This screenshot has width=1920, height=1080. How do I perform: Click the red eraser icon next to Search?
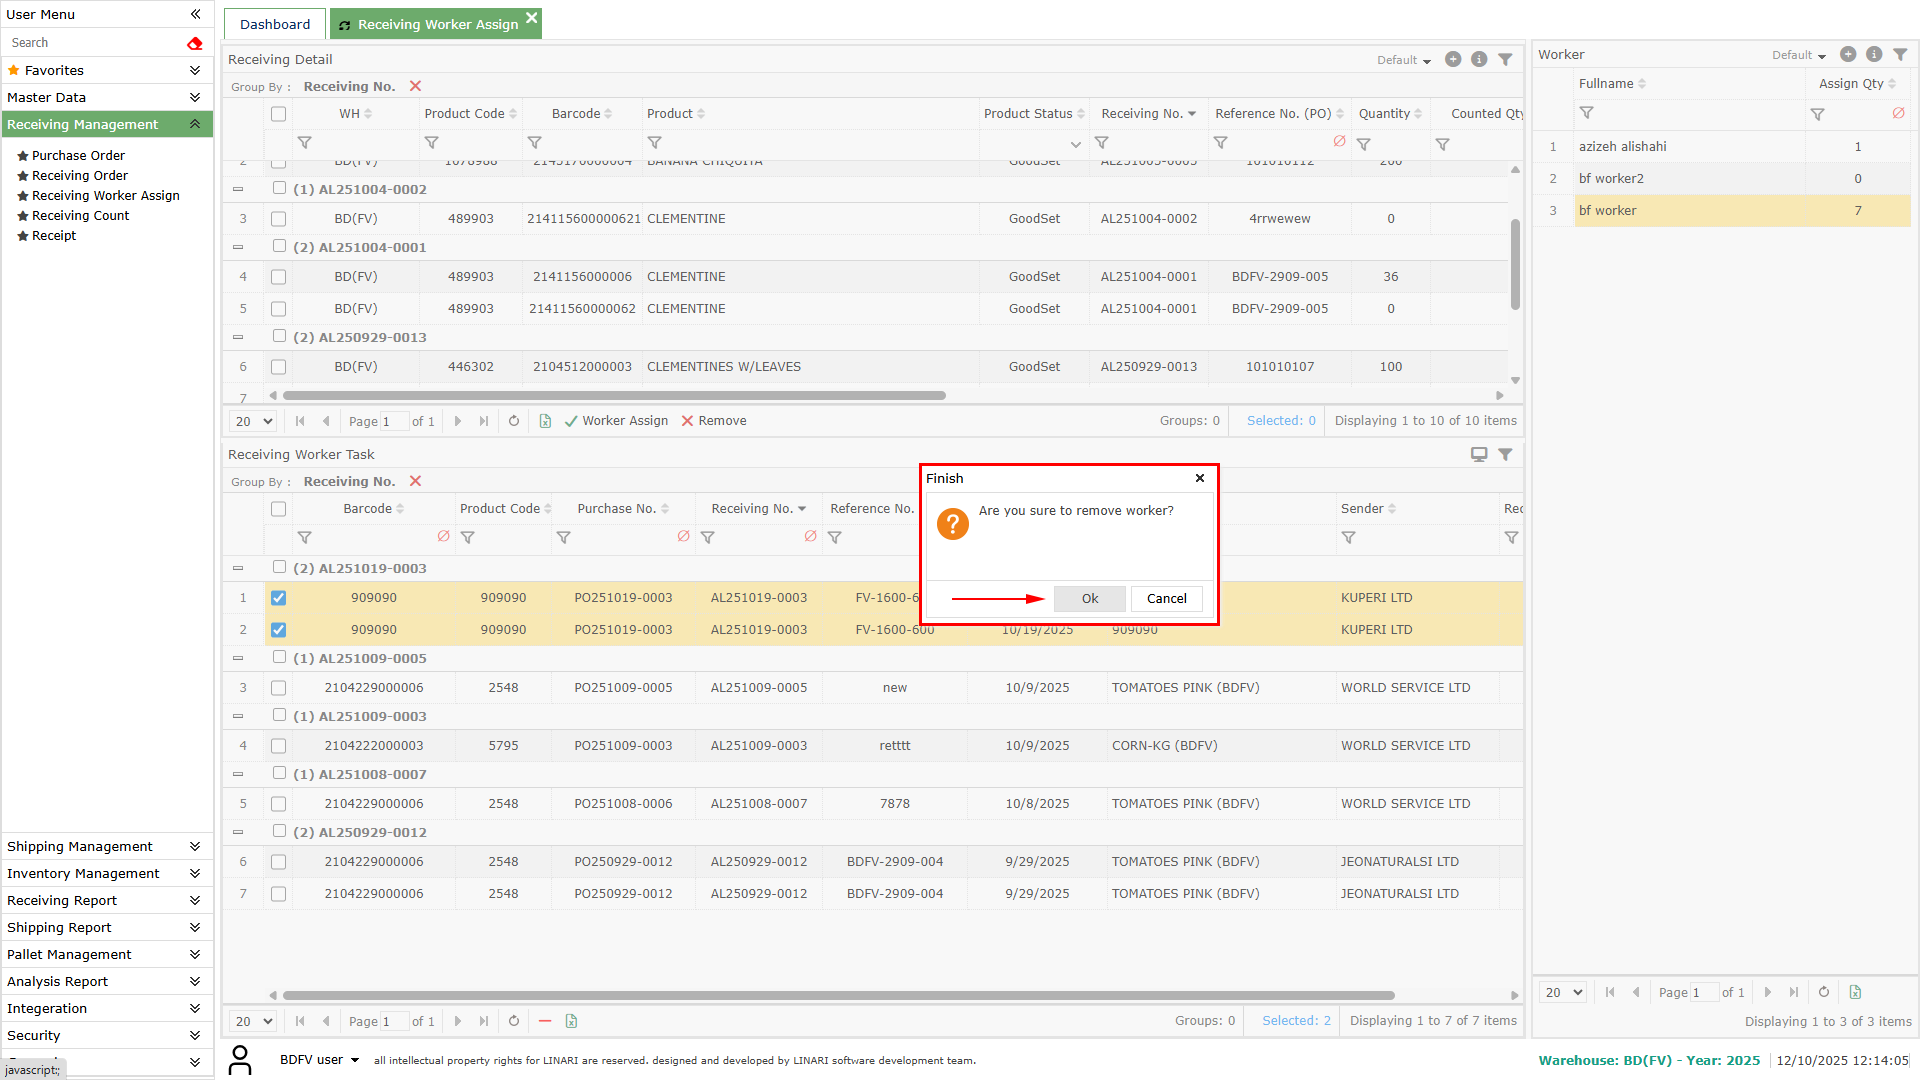195,43
